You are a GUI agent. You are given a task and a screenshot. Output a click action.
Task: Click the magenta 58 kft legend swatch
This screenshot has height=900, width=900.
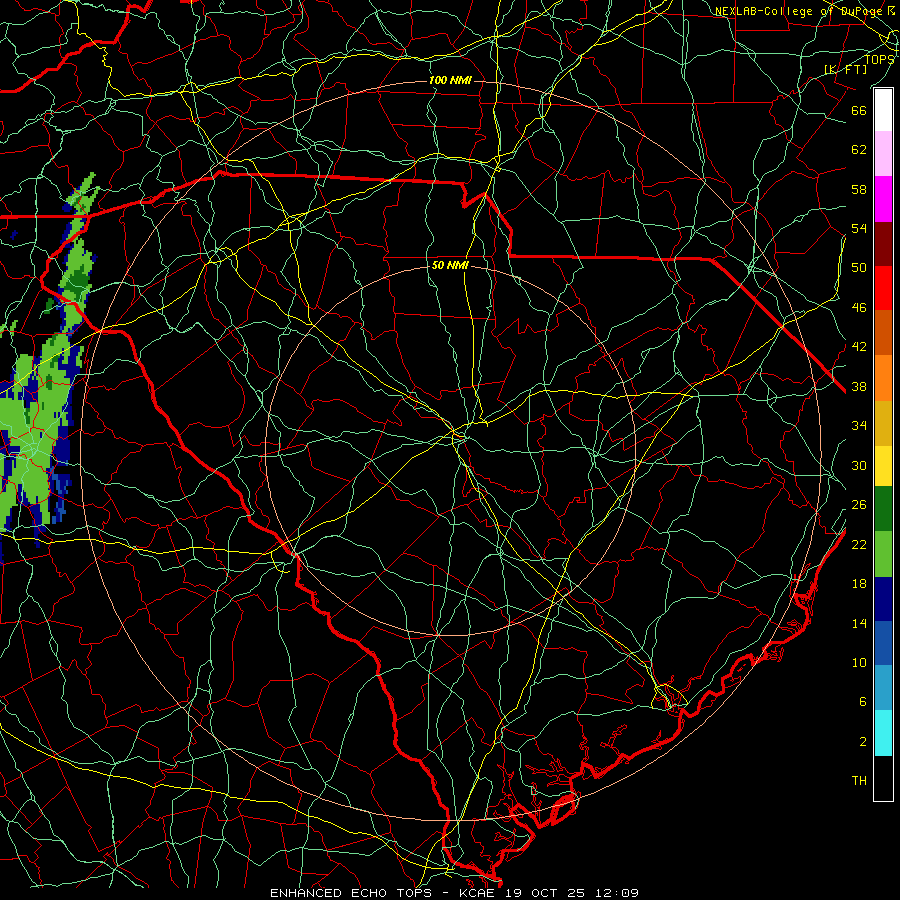pos(883,198)
